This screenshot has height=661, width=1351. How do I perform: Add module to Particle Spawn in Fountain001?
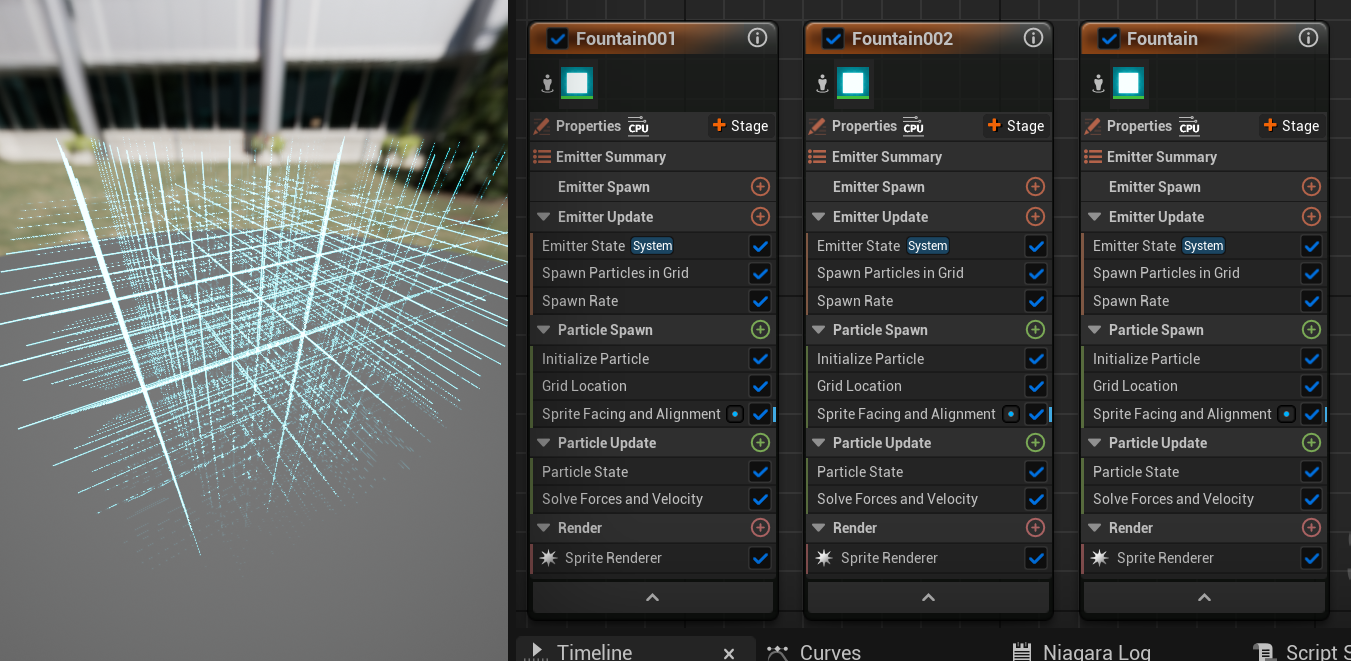pos(760,330)
